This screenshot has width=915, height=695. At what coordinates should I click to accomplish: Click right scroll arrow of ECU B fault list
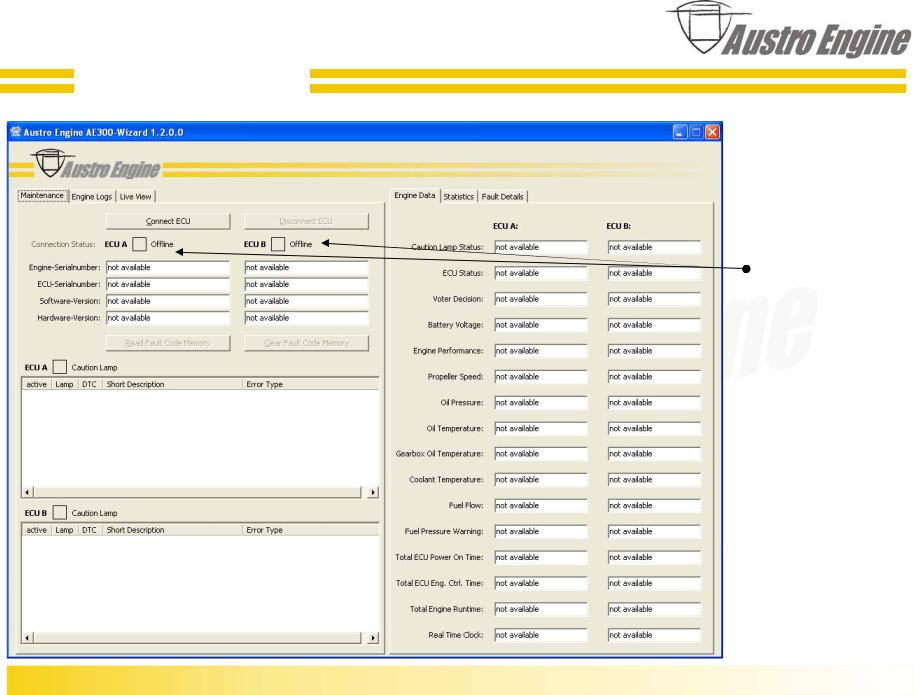click(x=373, y=638)
